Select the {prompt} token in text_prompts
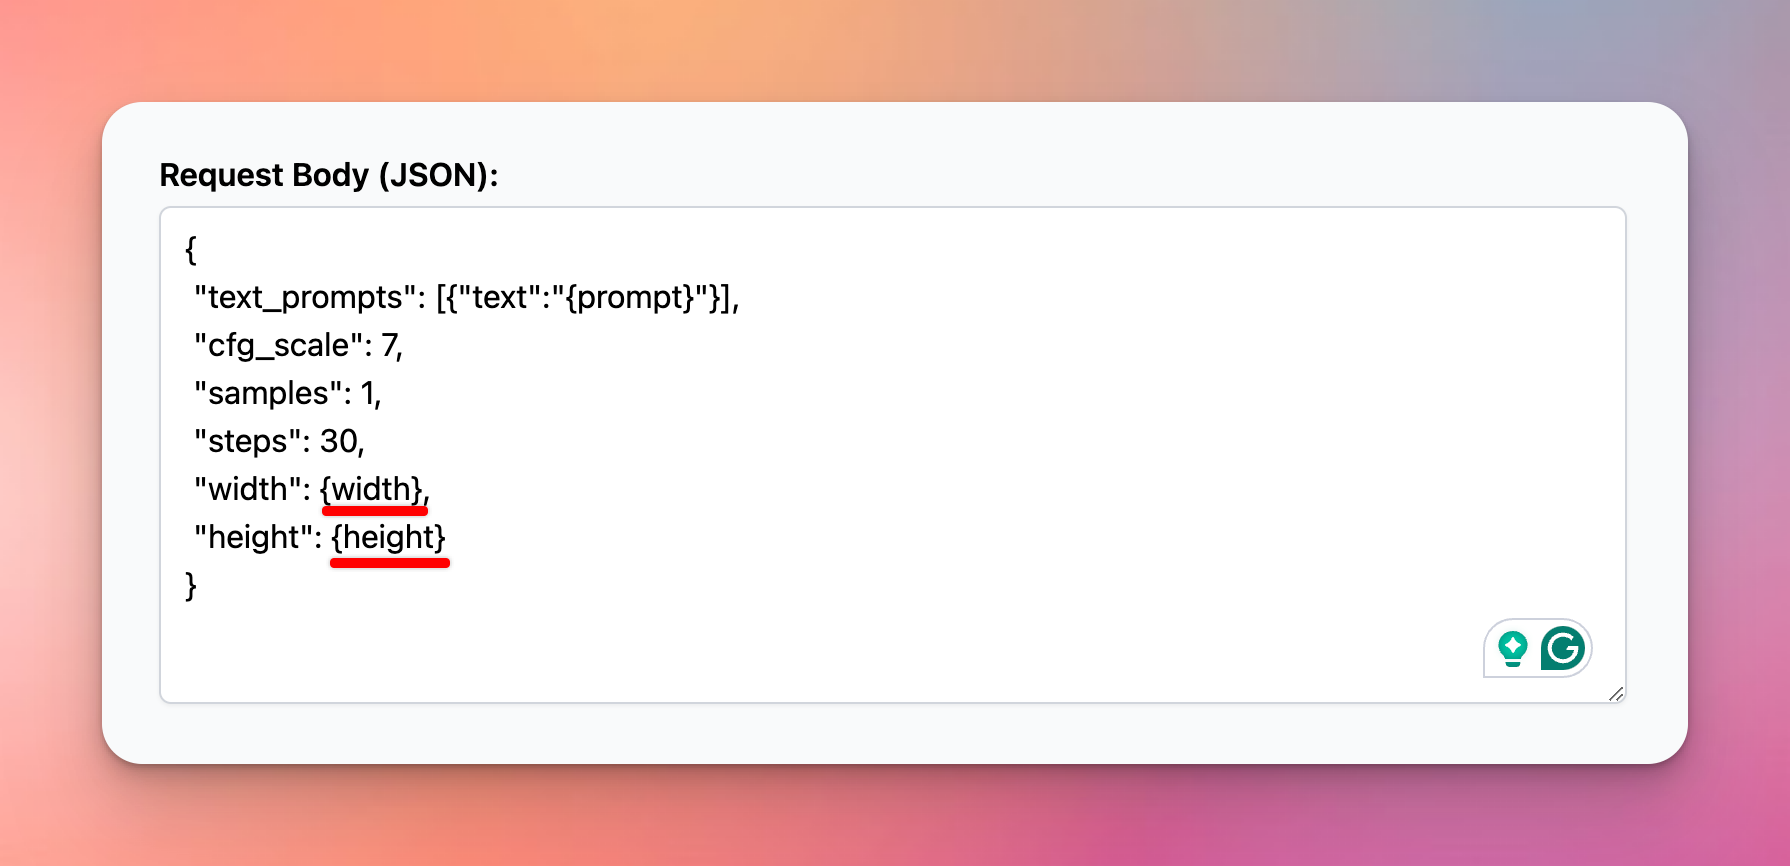The width and height of the screenshot is (1790, 866). click(x=625, y=297)
